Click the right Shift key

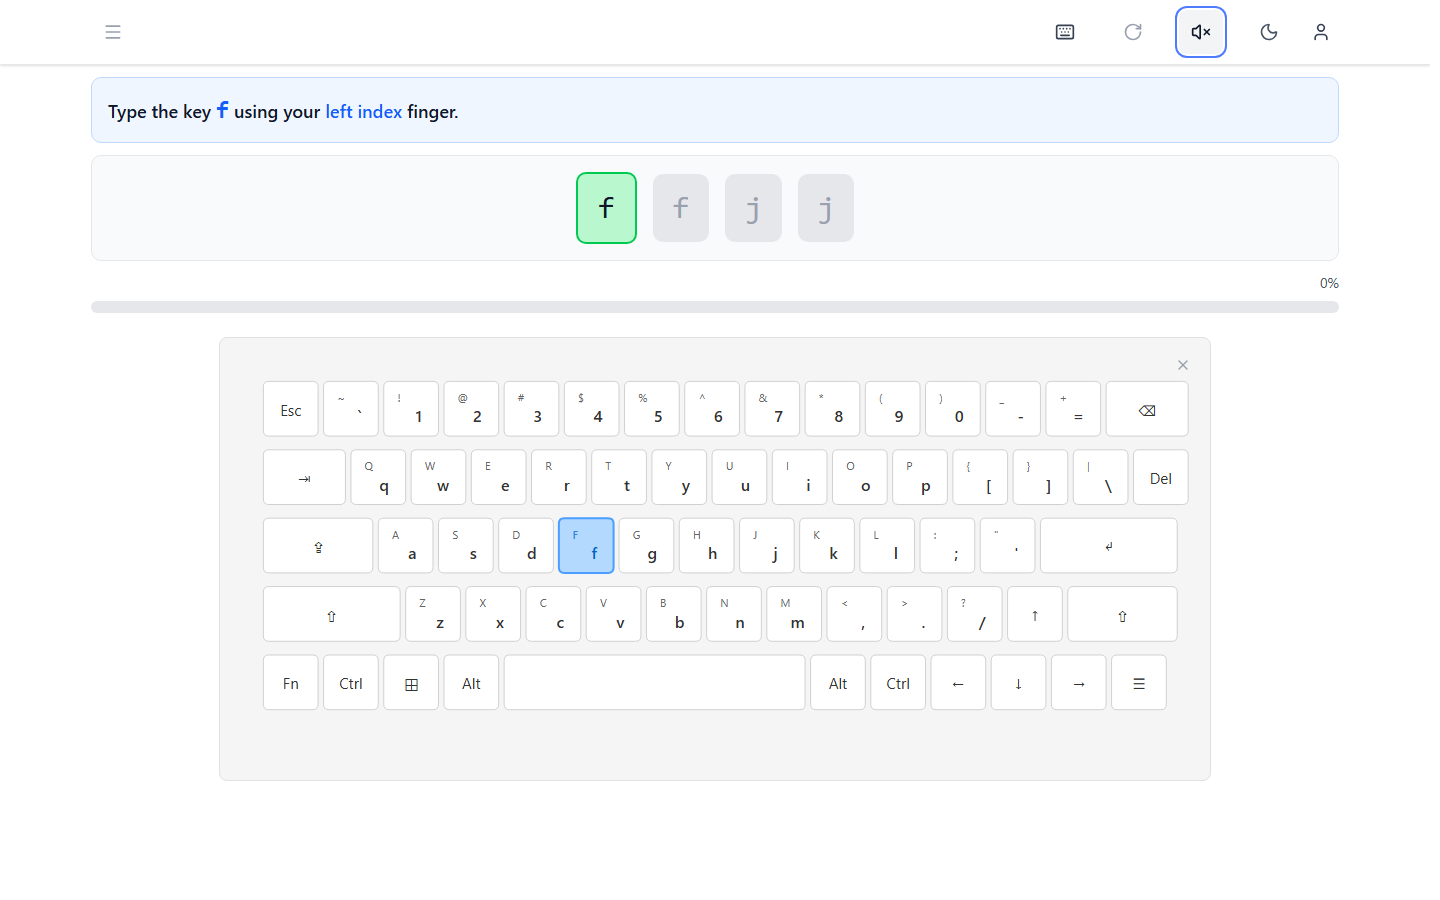[1122, 614]
